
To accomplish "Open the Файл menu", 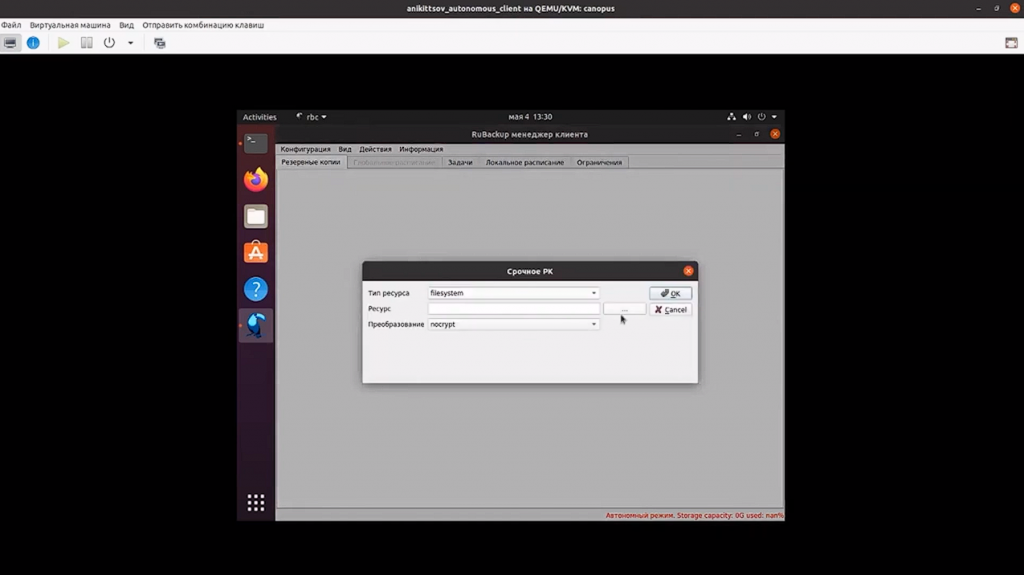I will point(11,25).
